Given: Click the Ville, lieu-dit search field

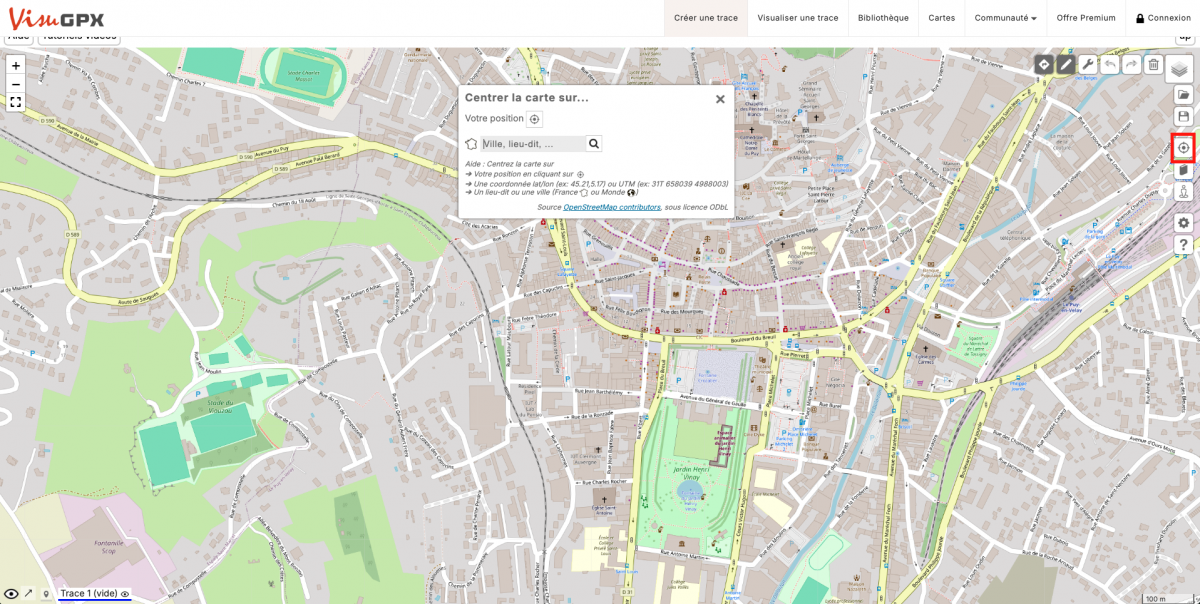Looking at the screenshot, I should pyautogui.click(x=532, y=144).
